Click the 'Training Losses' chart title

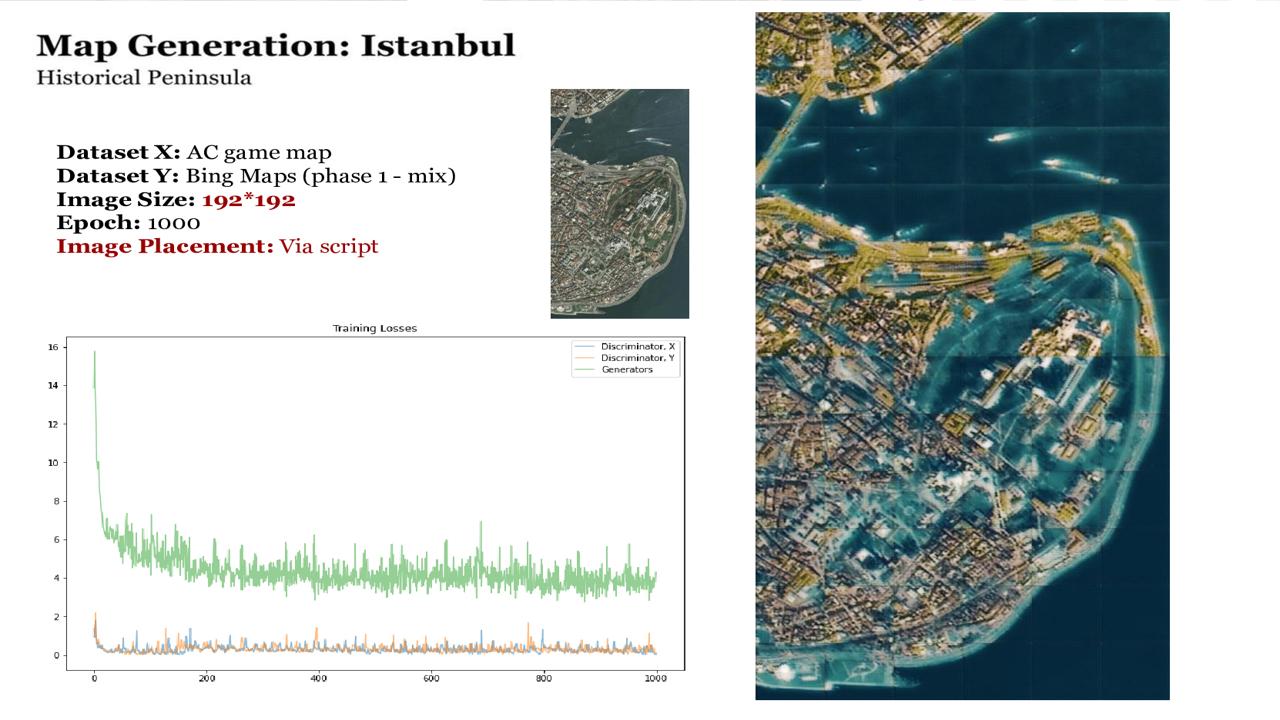[374, 328]
